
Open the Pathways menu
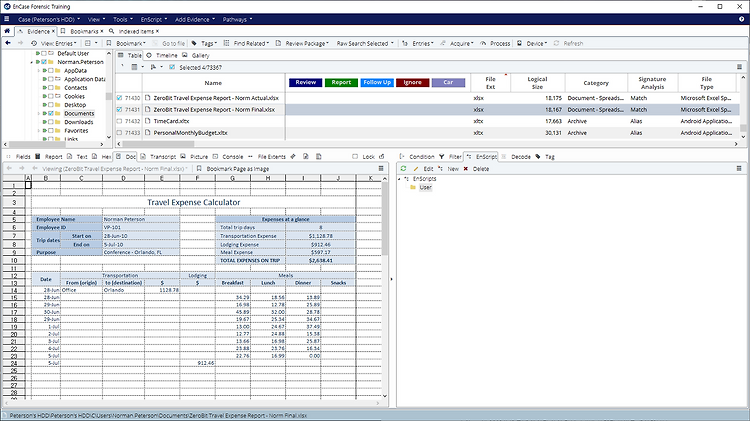[237, 19]
